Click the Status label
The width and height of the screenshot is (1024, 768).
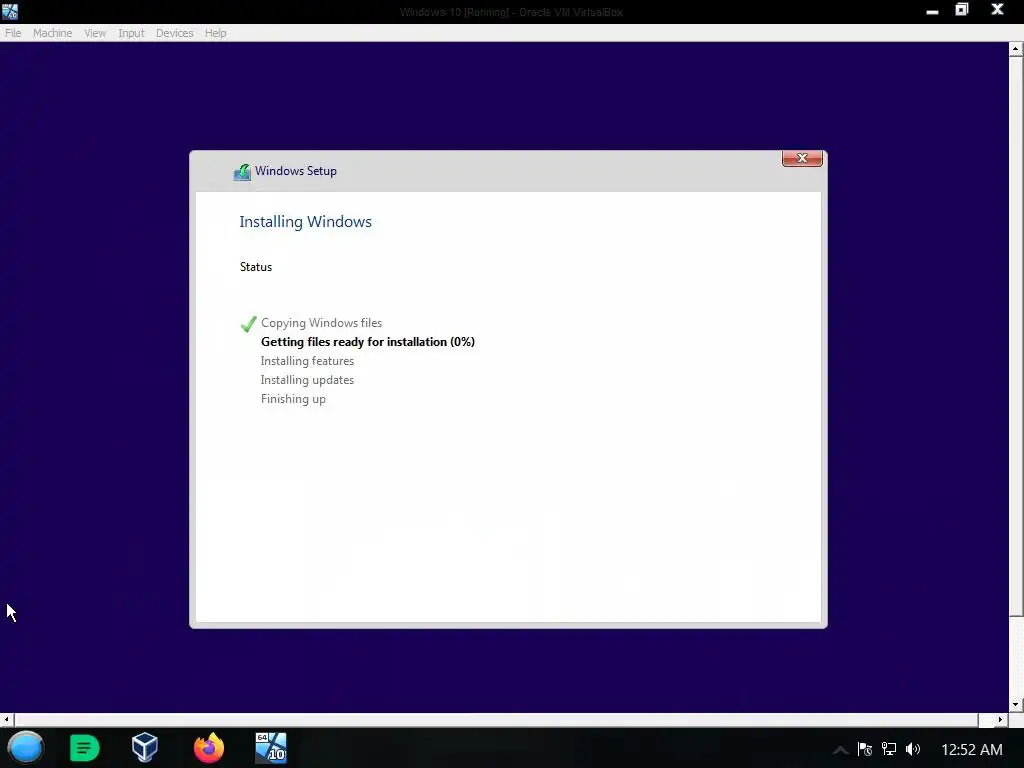[256, 266]
